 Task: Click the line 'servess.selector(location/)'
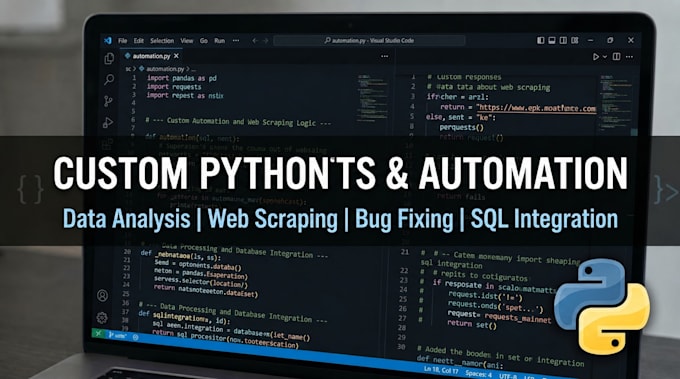click(201, 282)
